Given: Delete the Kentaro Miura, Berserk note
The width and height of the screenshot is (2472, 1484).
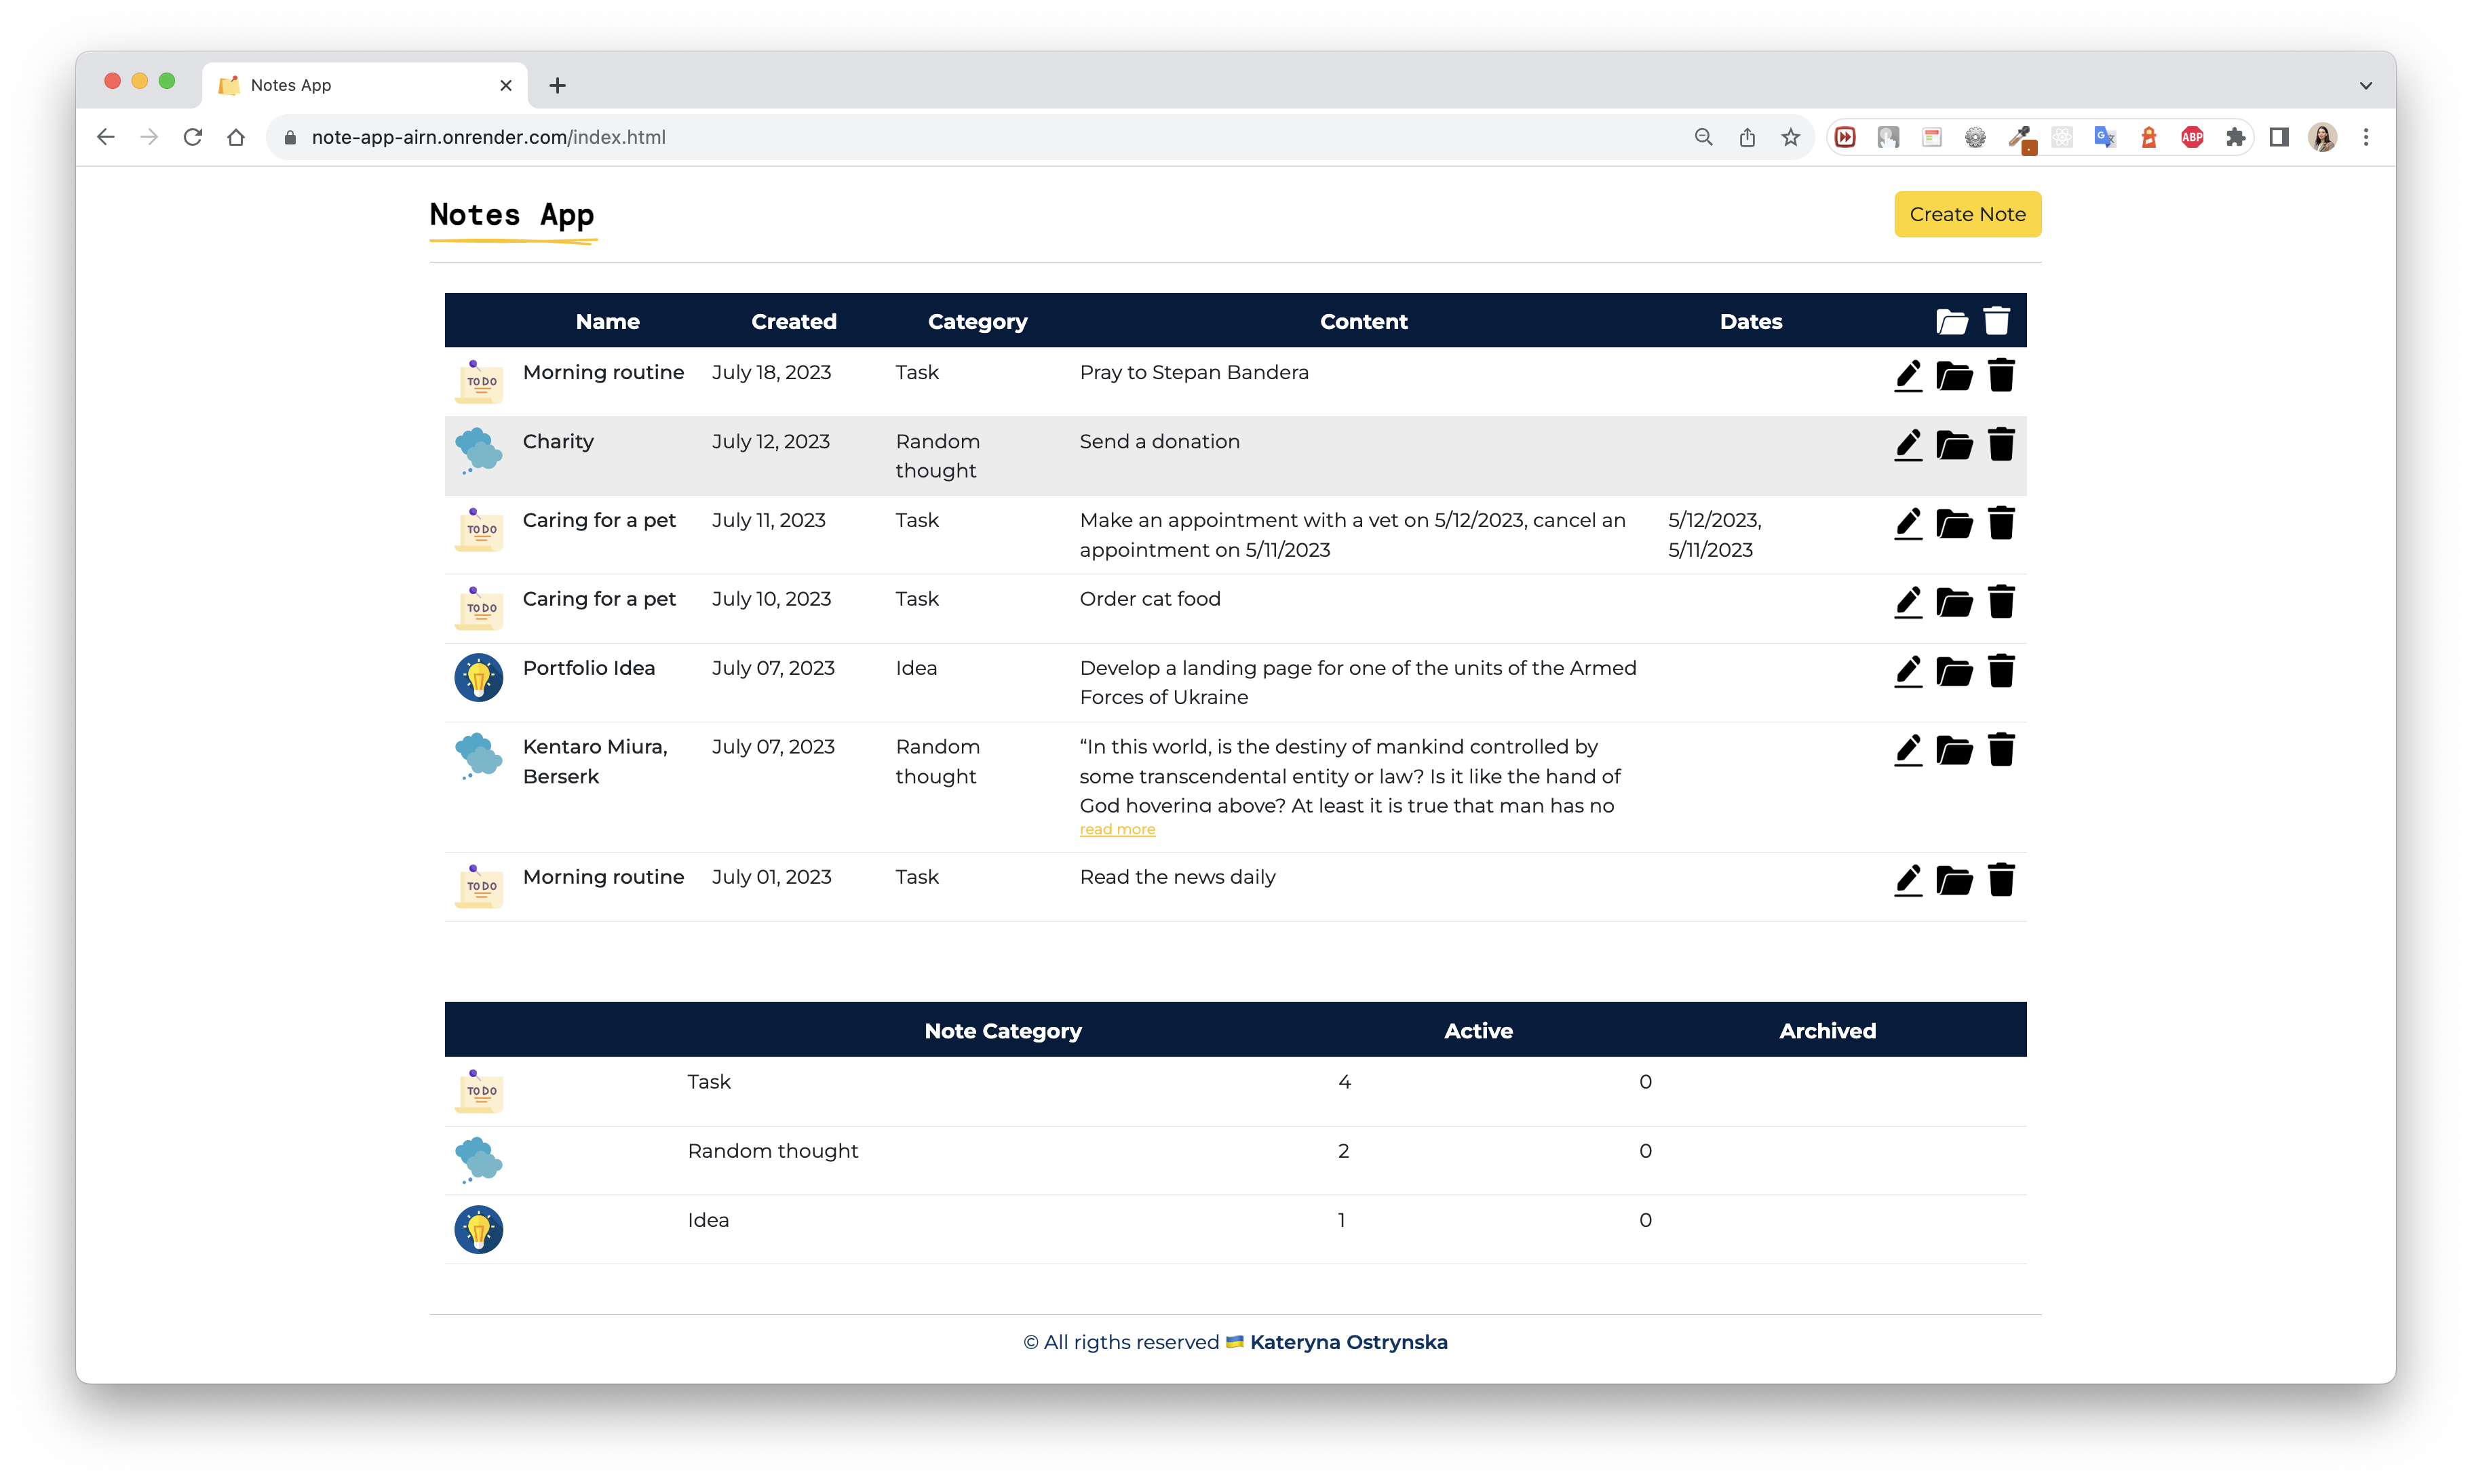Looking at the screenshot, I should click(x=2001, y=750).
